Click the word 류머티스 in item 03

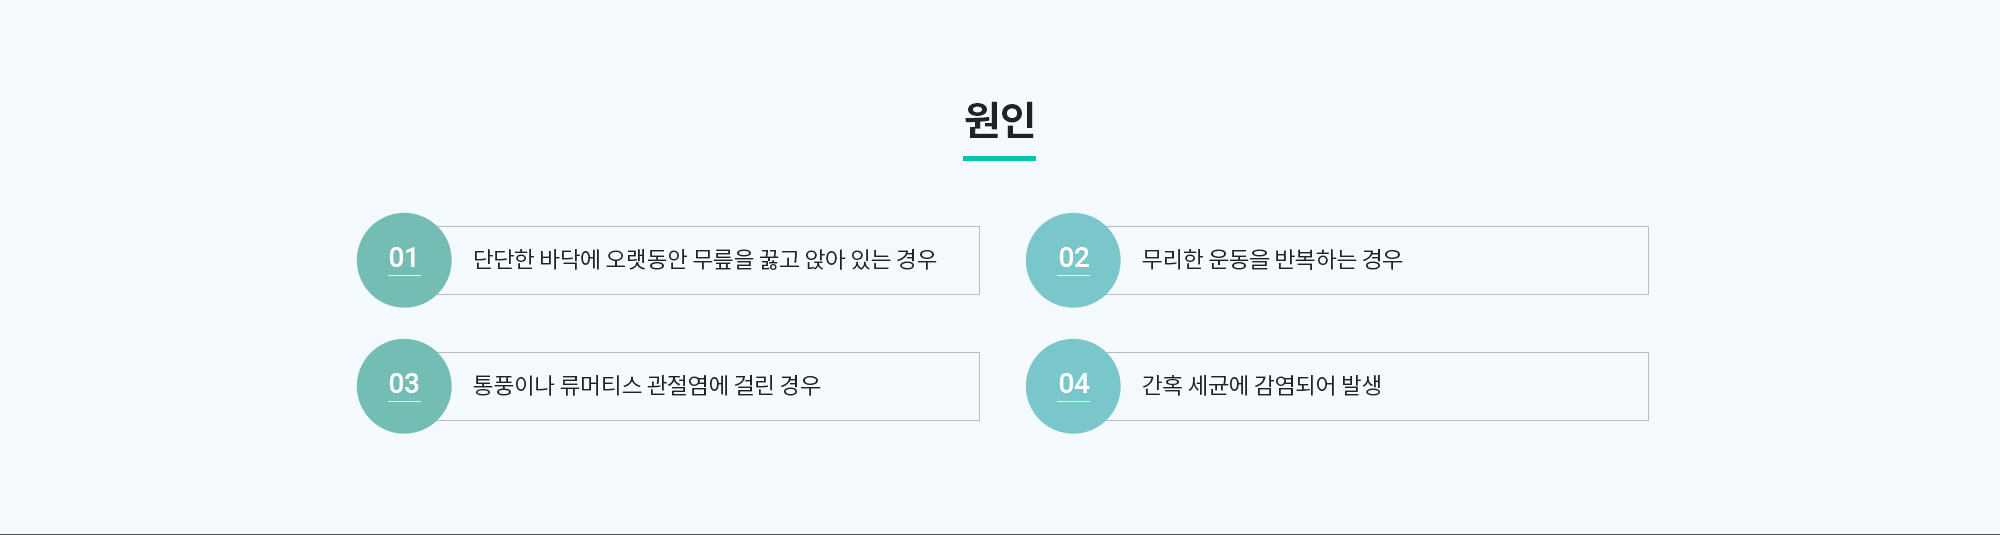(600, 386)
